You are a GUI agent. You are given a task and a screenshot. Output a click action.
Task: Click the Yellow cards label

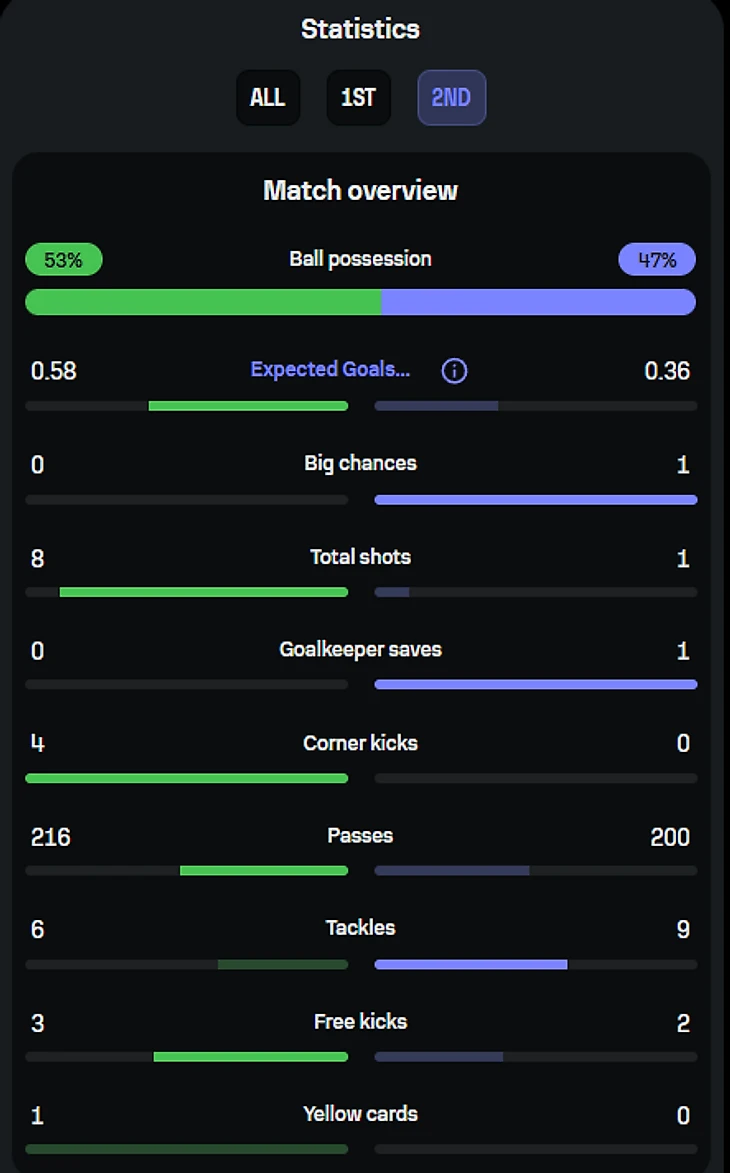point(360,1114)
